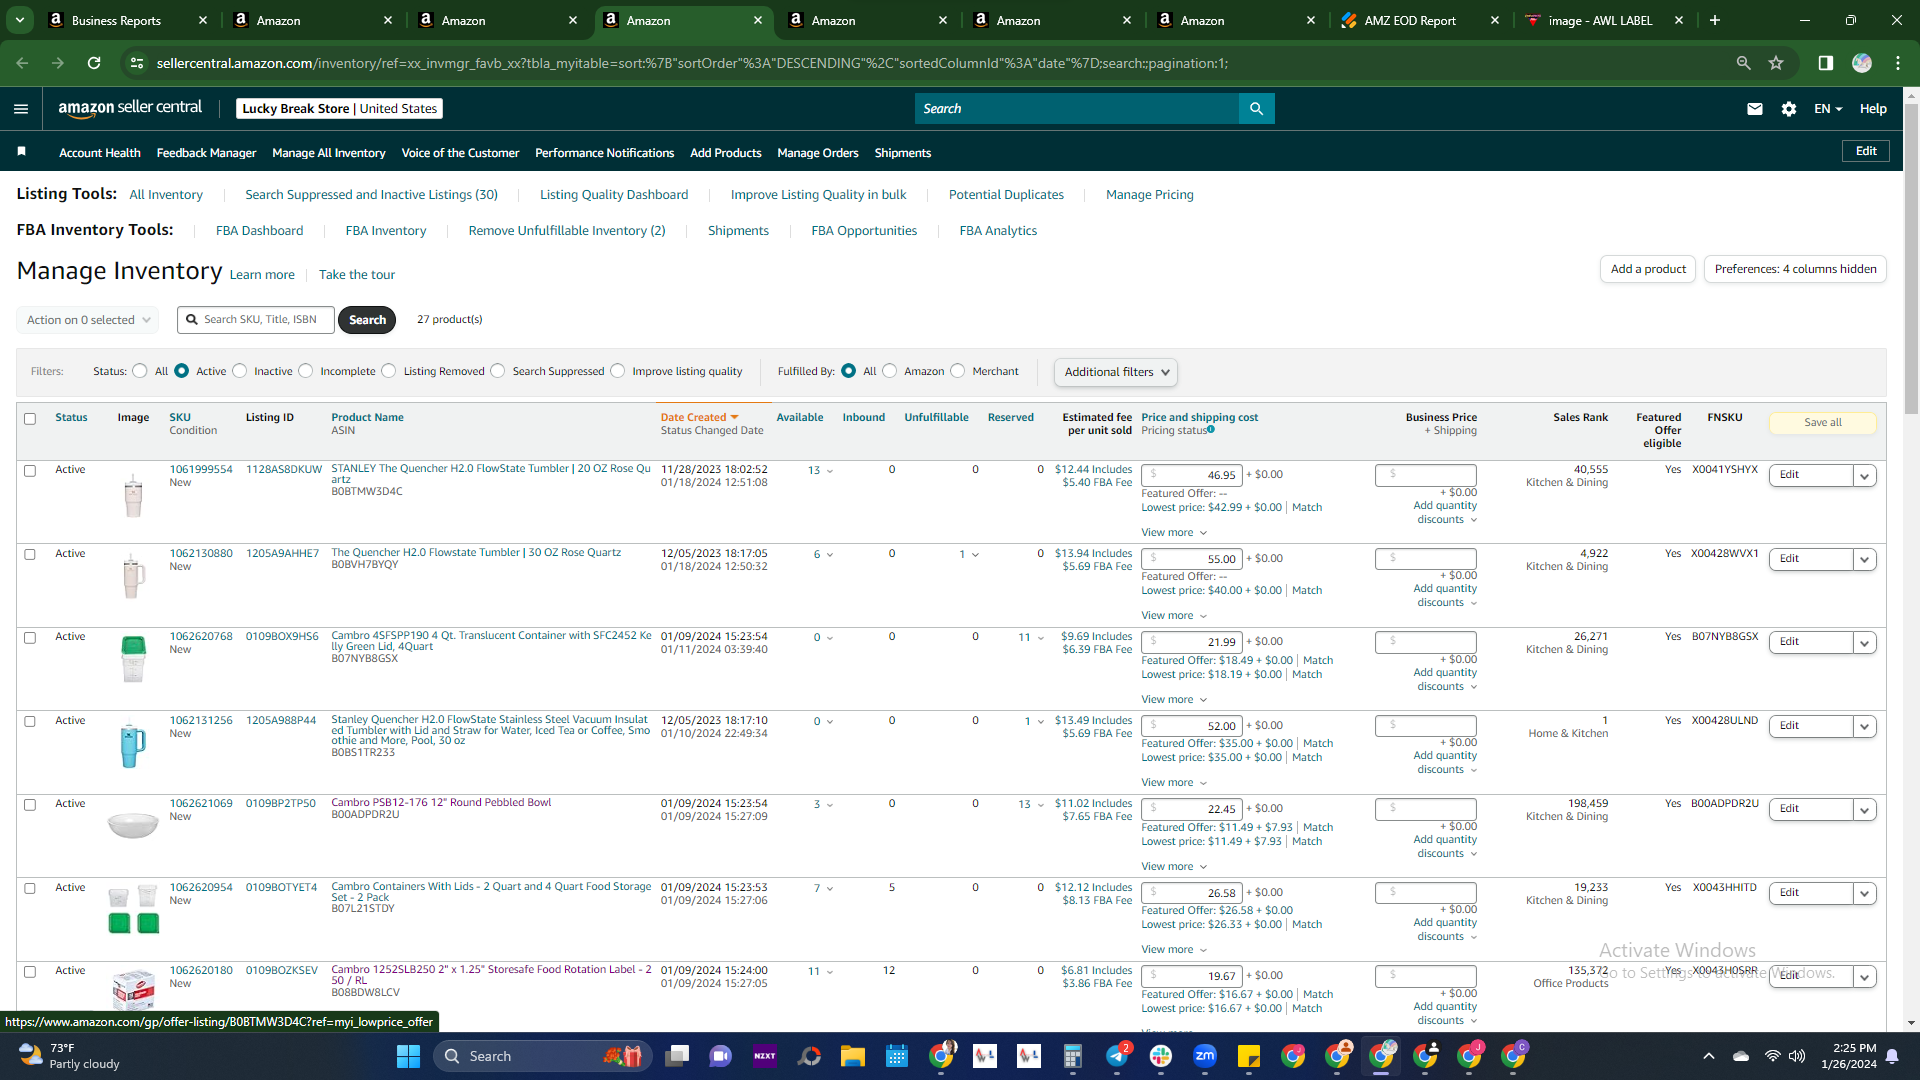Screen dimensions: 1920x1080
Task: Check the box for SKU 1062621069
Action: 30,805
